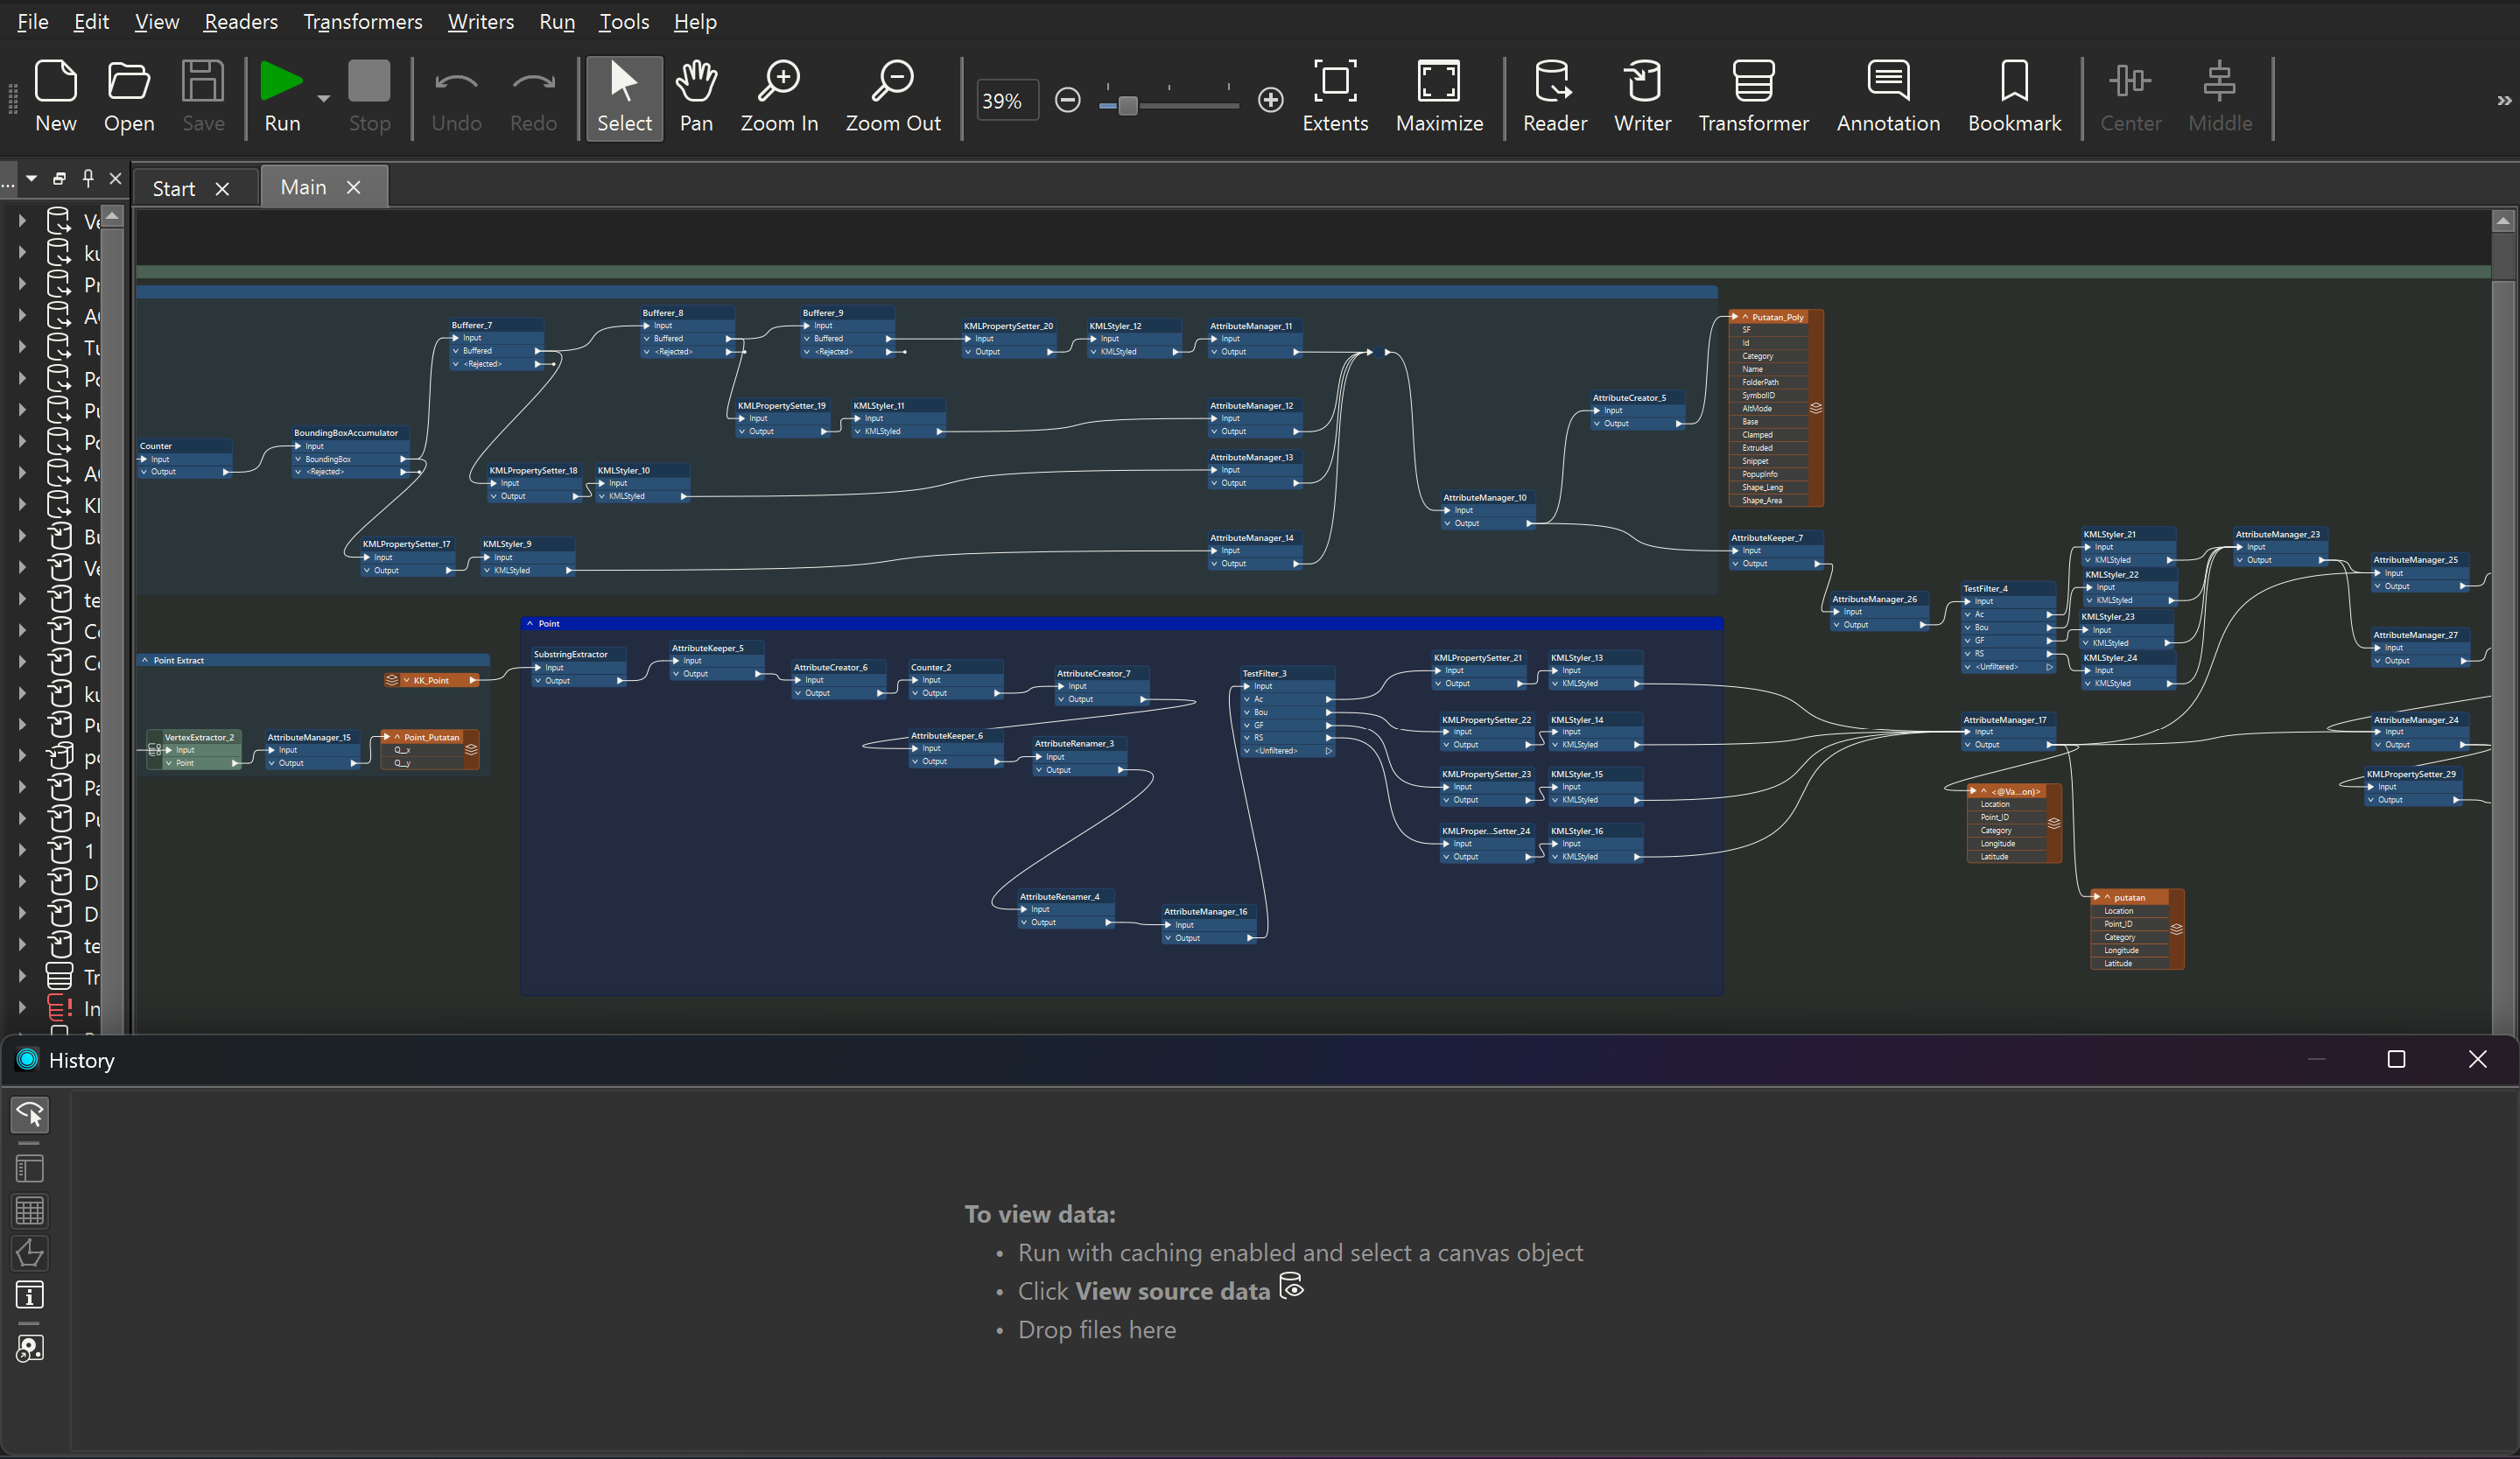
Task: Open the Transformers menu
Action: [362, 21]
